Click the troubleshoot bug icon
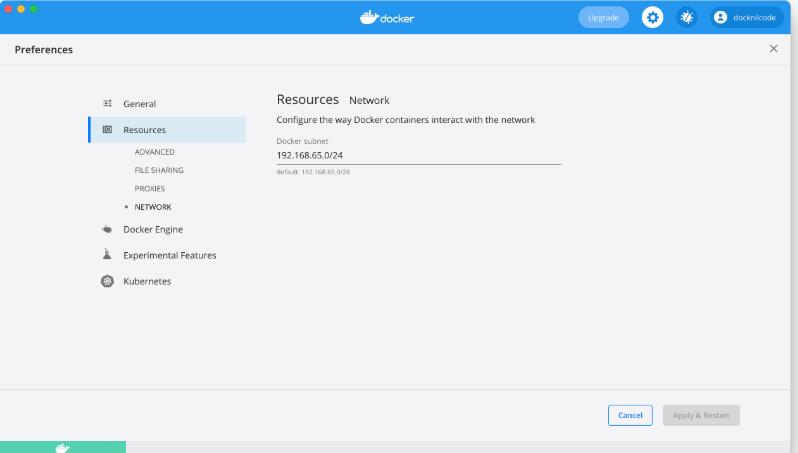798x453 pixels. 688,17
